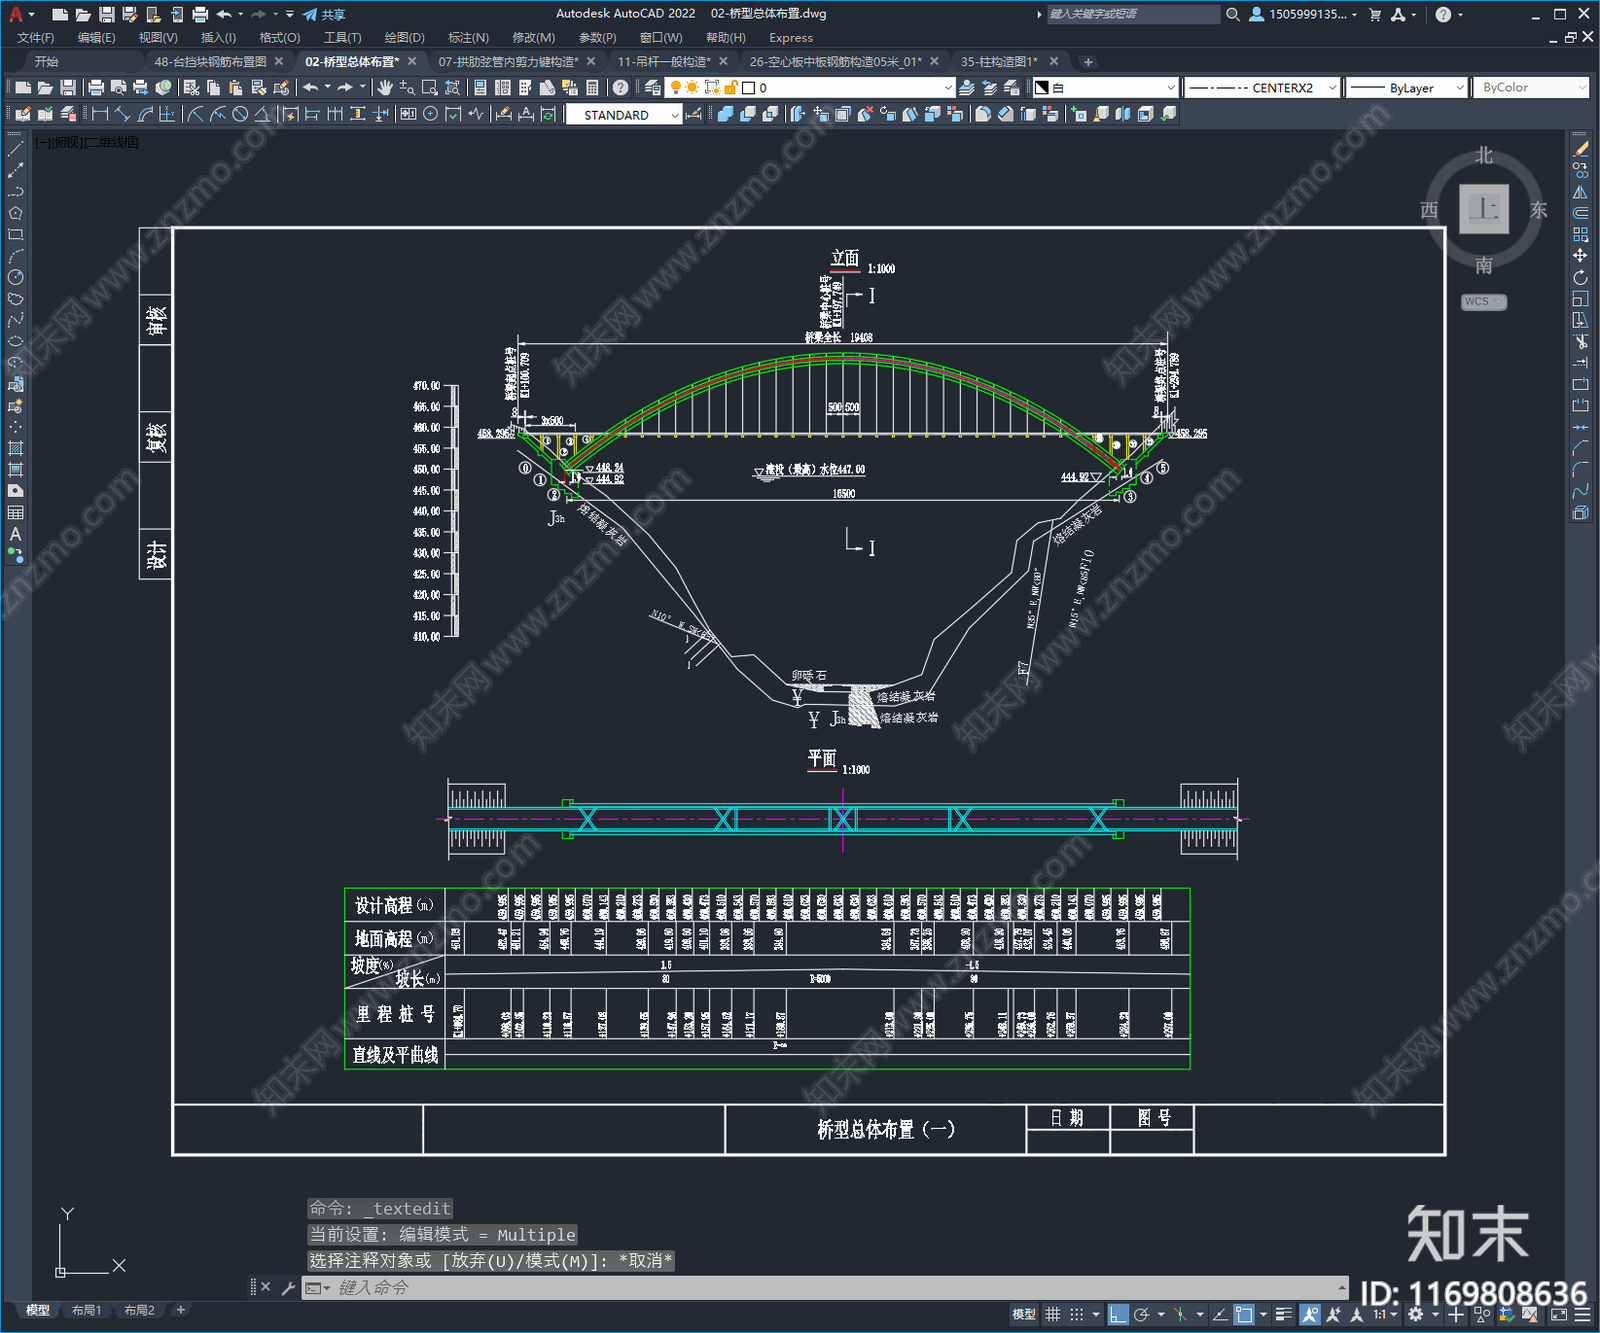Select the Polygon draw tool

15,213
